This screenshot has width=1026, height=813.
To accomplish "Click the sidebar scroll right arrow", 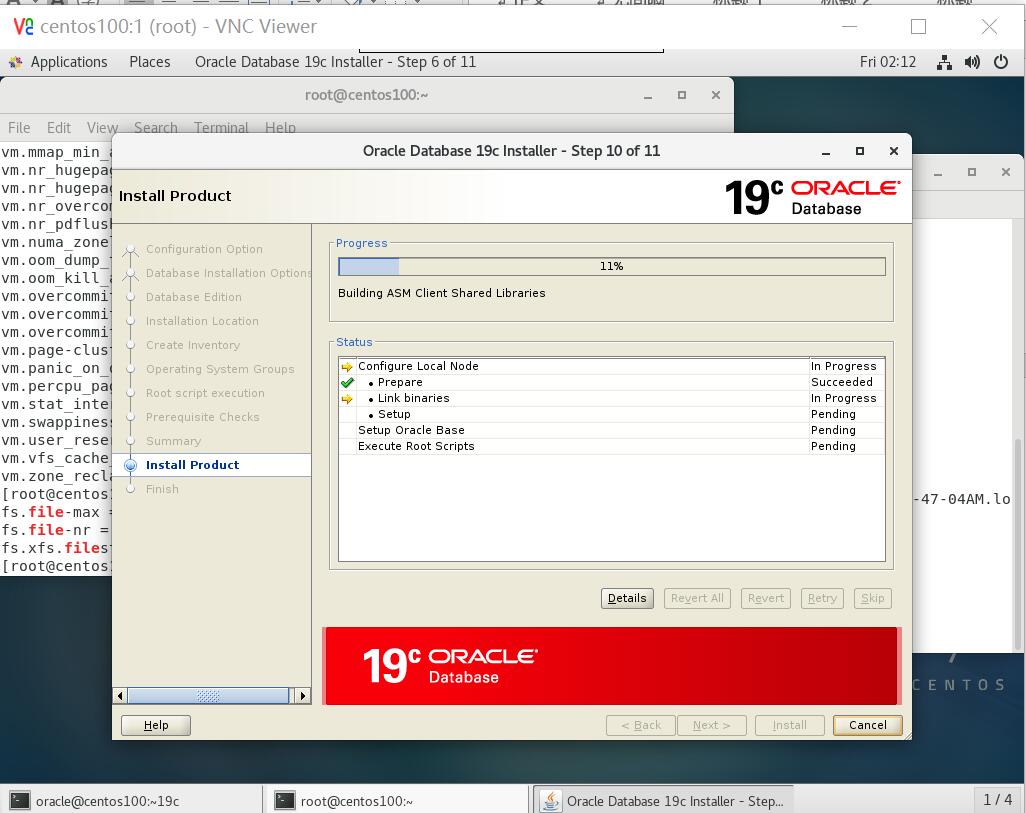I will click(x=302, y=695).
